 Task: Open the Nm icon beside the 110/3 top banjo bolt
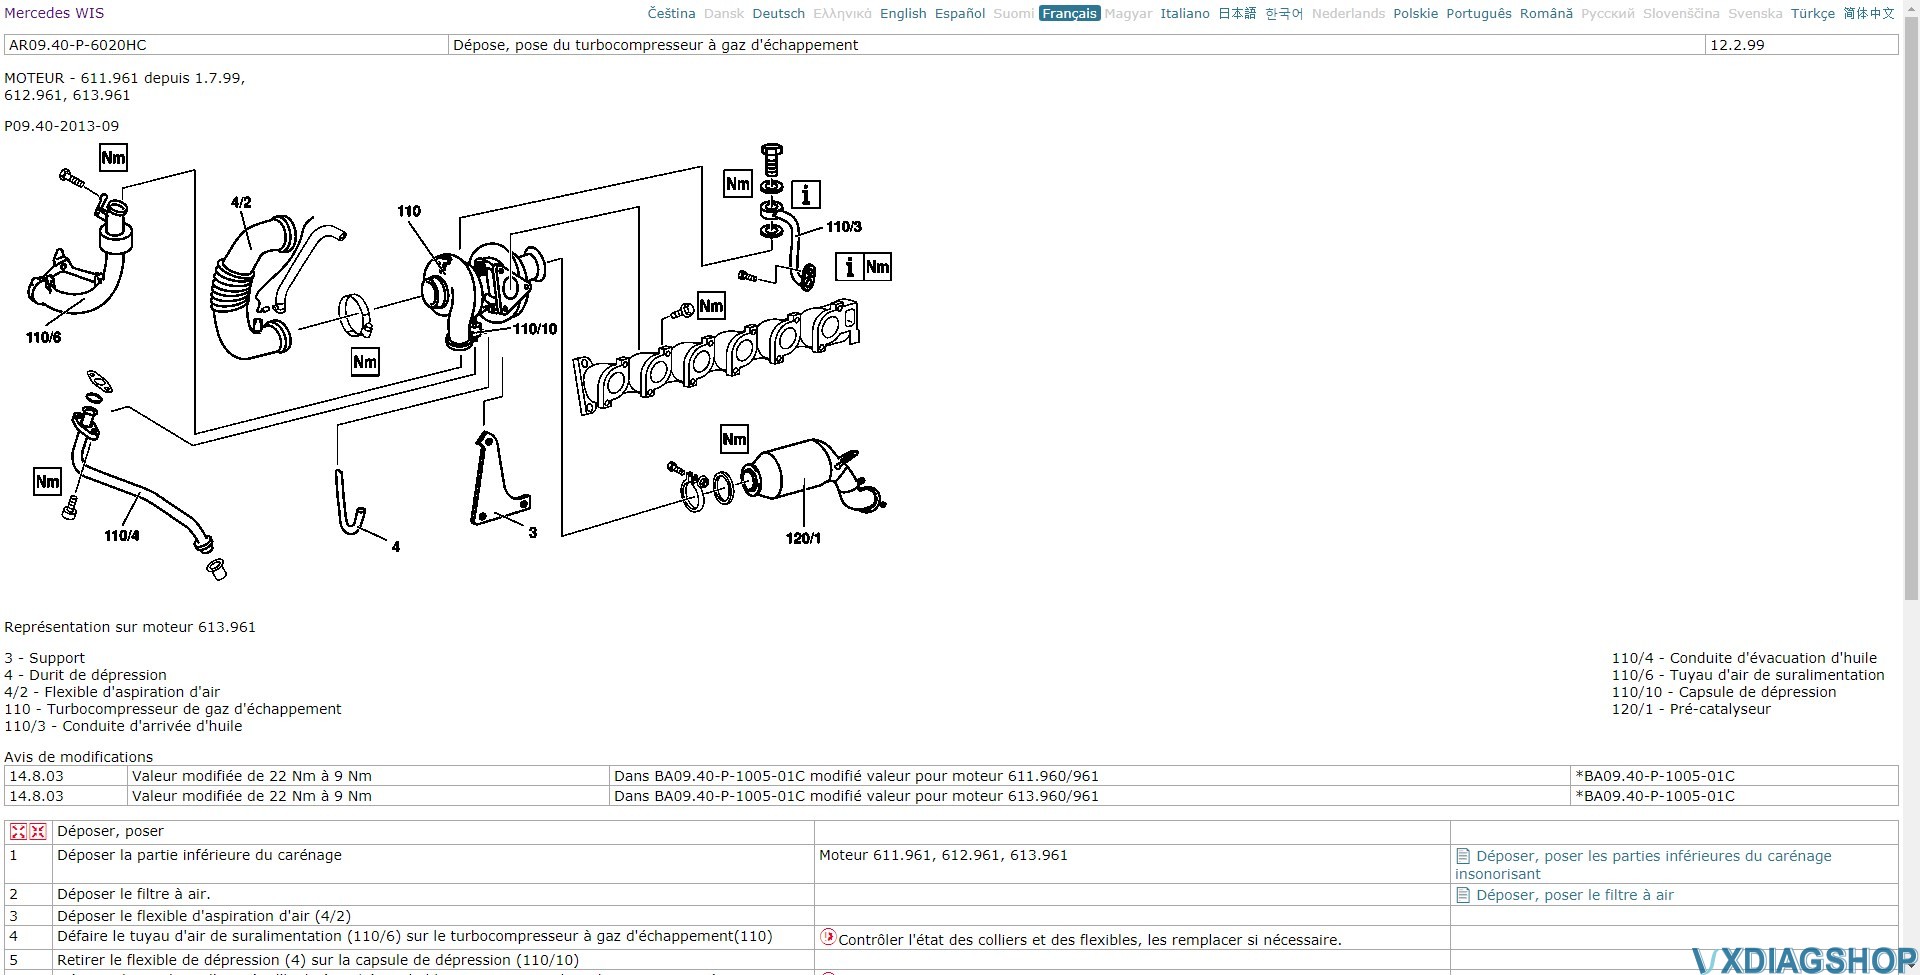738,183
